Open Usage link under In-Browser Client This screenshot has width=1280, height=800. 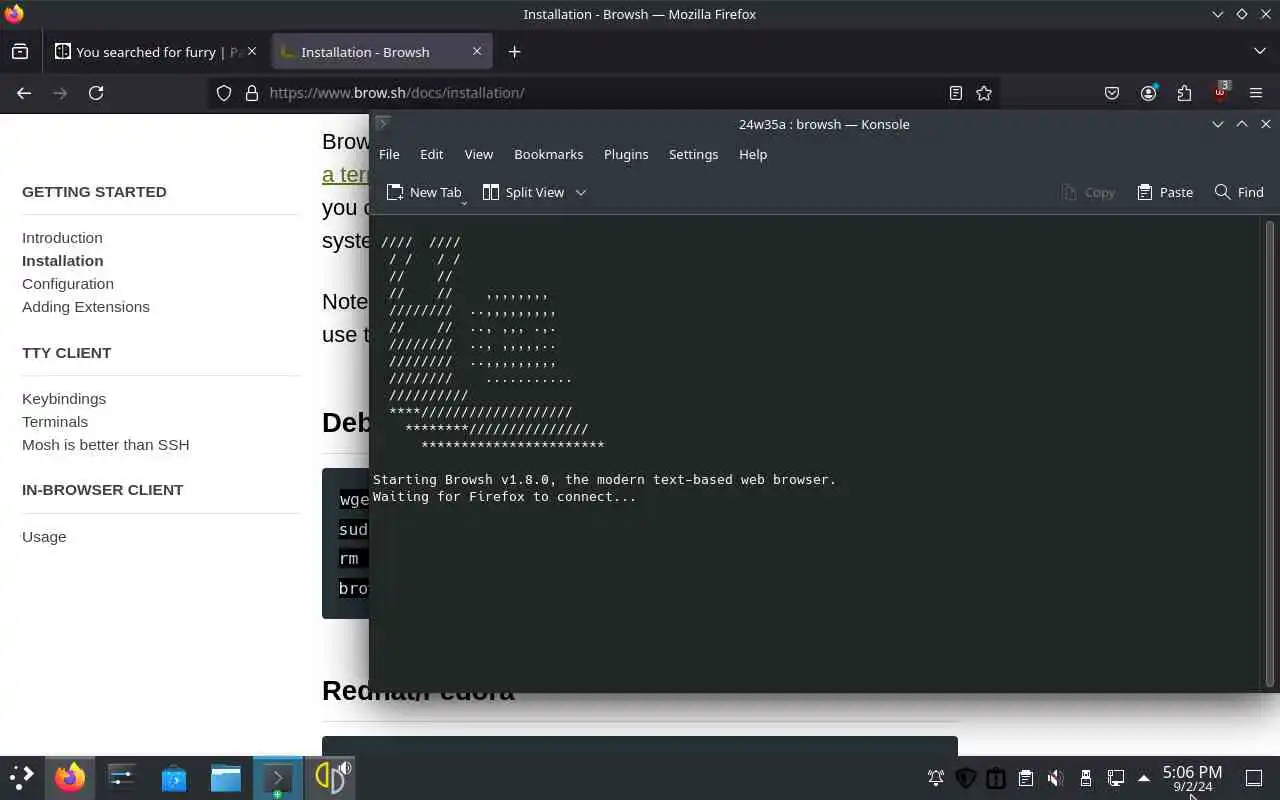click(44, 537)
